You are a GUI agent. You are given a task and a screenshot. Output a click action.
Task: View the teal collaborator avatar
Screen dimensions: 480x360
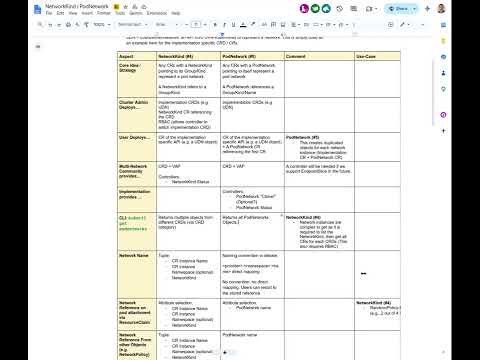[x=326, y=8]
